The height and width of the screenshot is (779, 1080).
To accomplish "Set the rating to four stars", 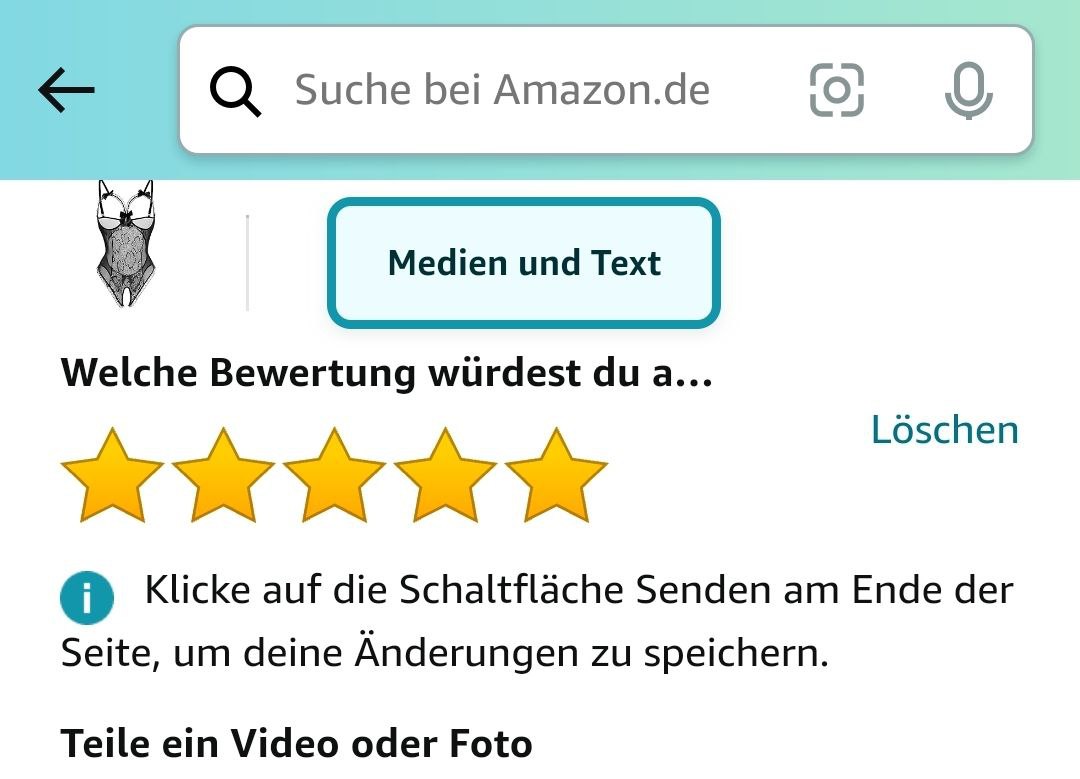I will pyautogui.click(x=445, y=475).
